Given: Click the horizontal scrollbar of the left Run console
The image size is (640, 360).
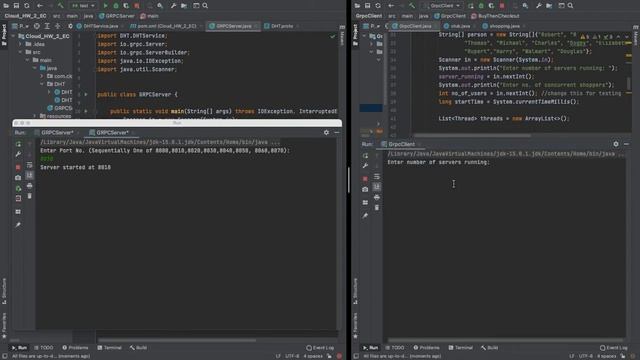Looking at the screenshot, I should pyautogui.click(x=177, y=340).
